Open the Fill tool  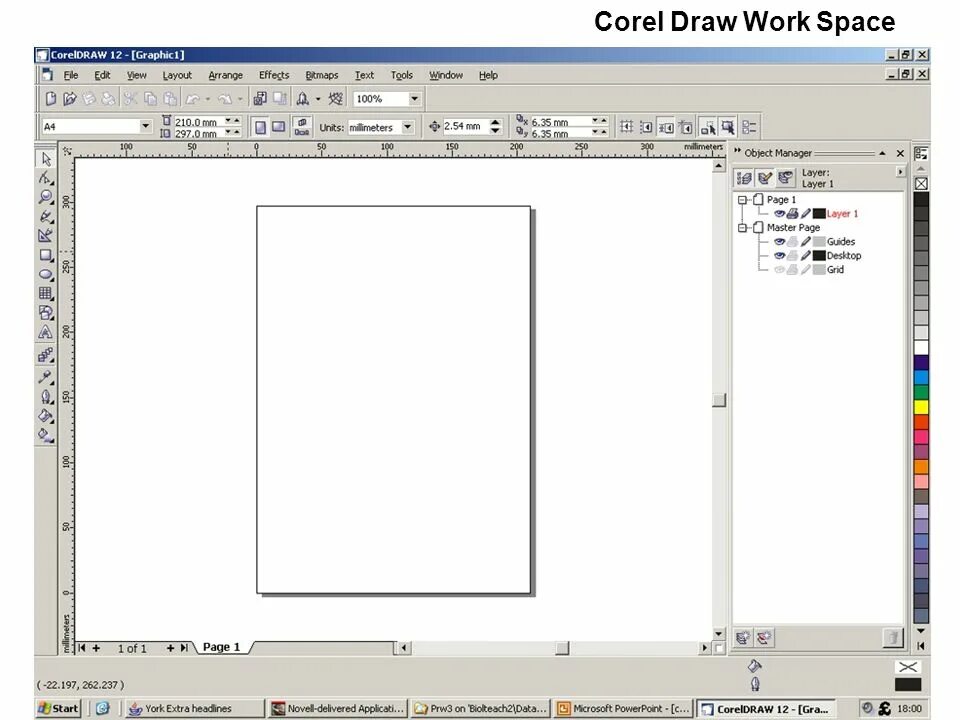point(45,416)
